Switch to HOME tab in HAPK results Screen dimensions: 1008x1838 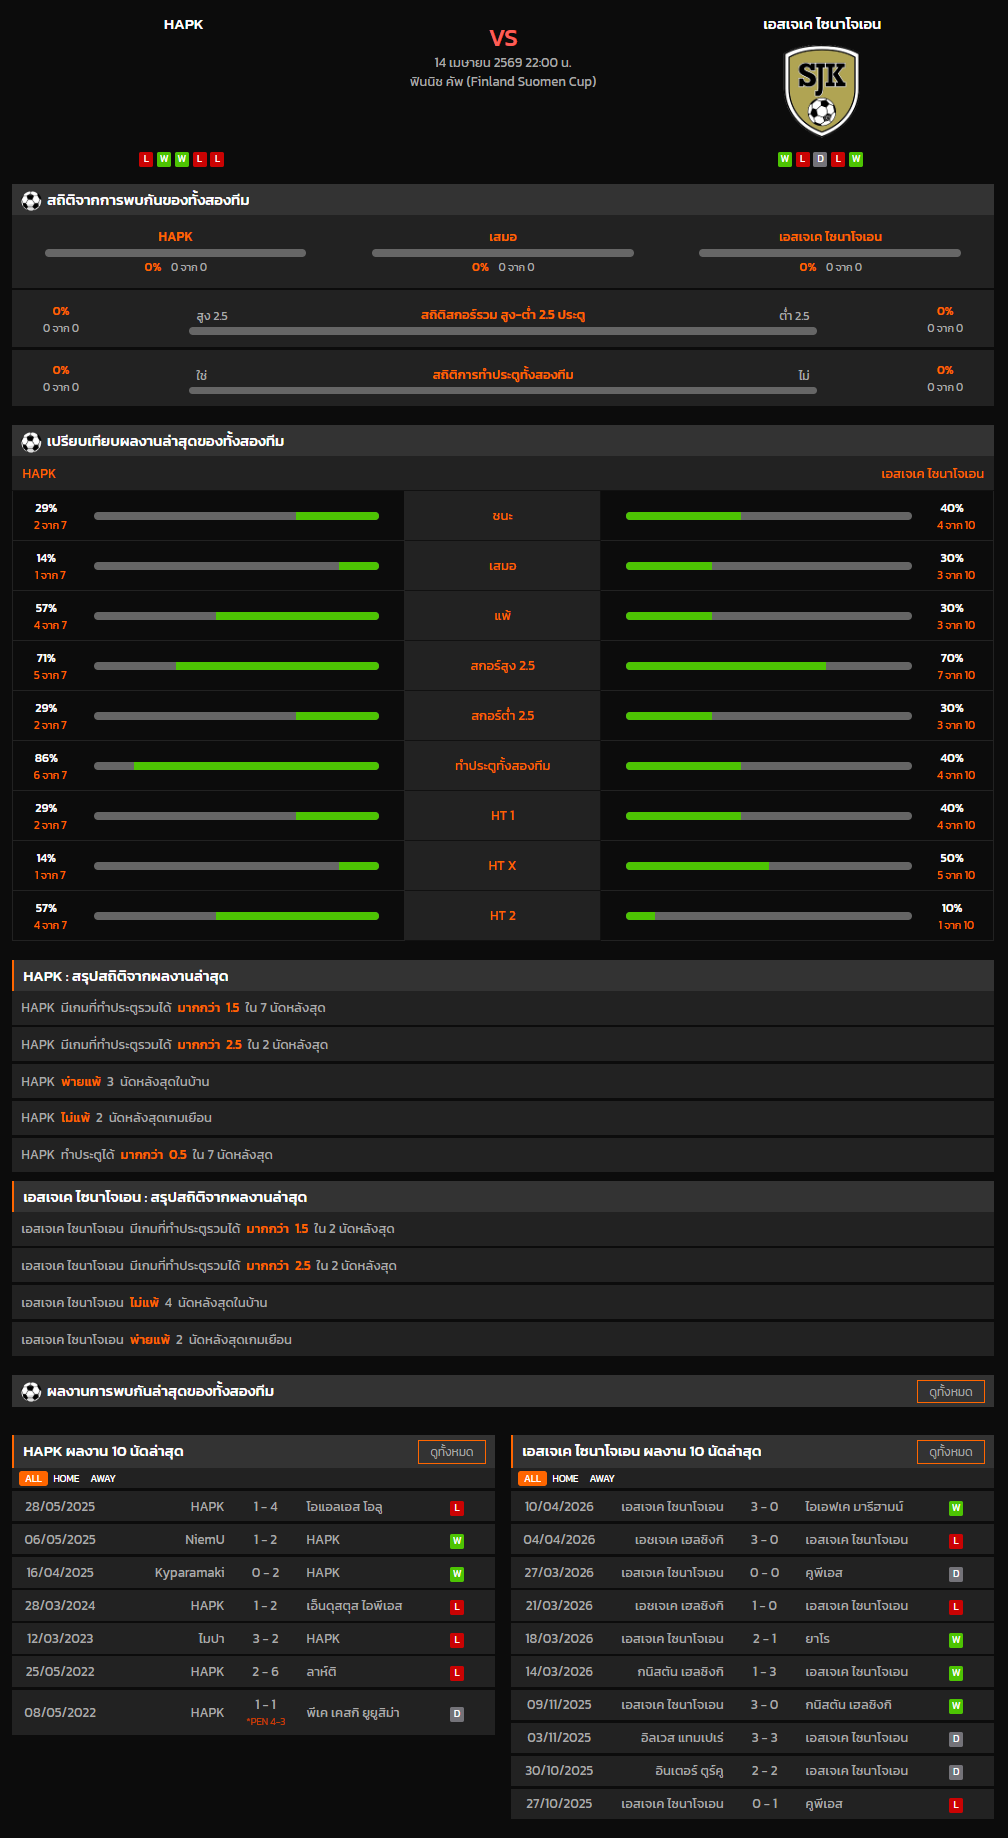pyautogui.click(x=66, y=1479)
